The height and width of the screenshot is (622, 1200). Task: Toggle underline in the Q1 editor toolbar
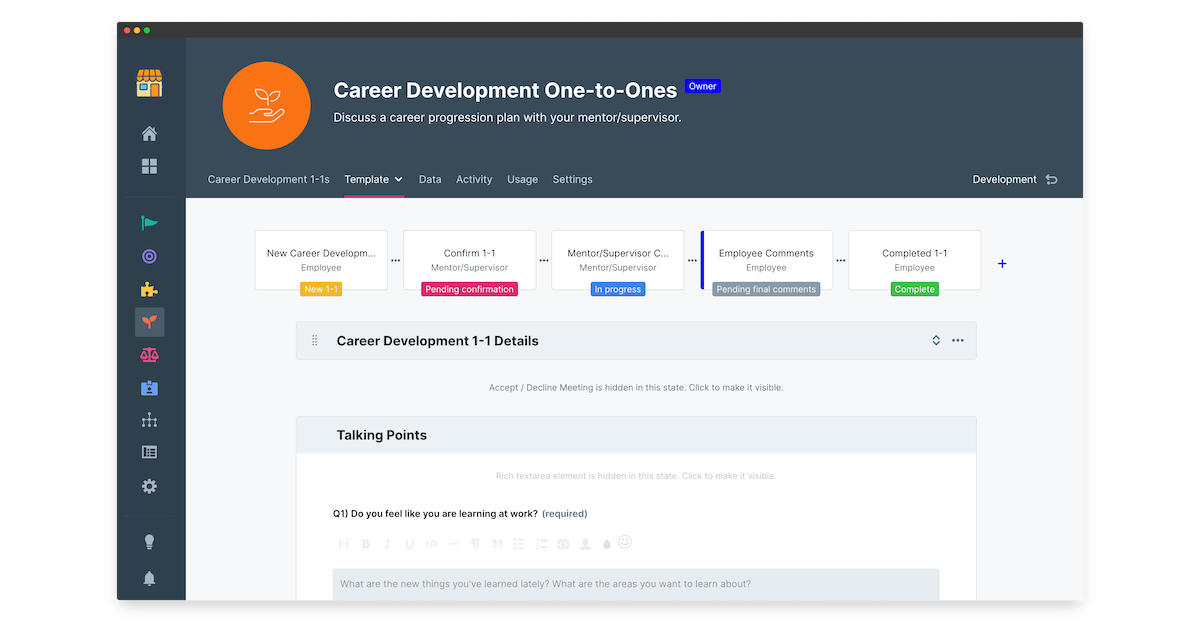point(410,544)
